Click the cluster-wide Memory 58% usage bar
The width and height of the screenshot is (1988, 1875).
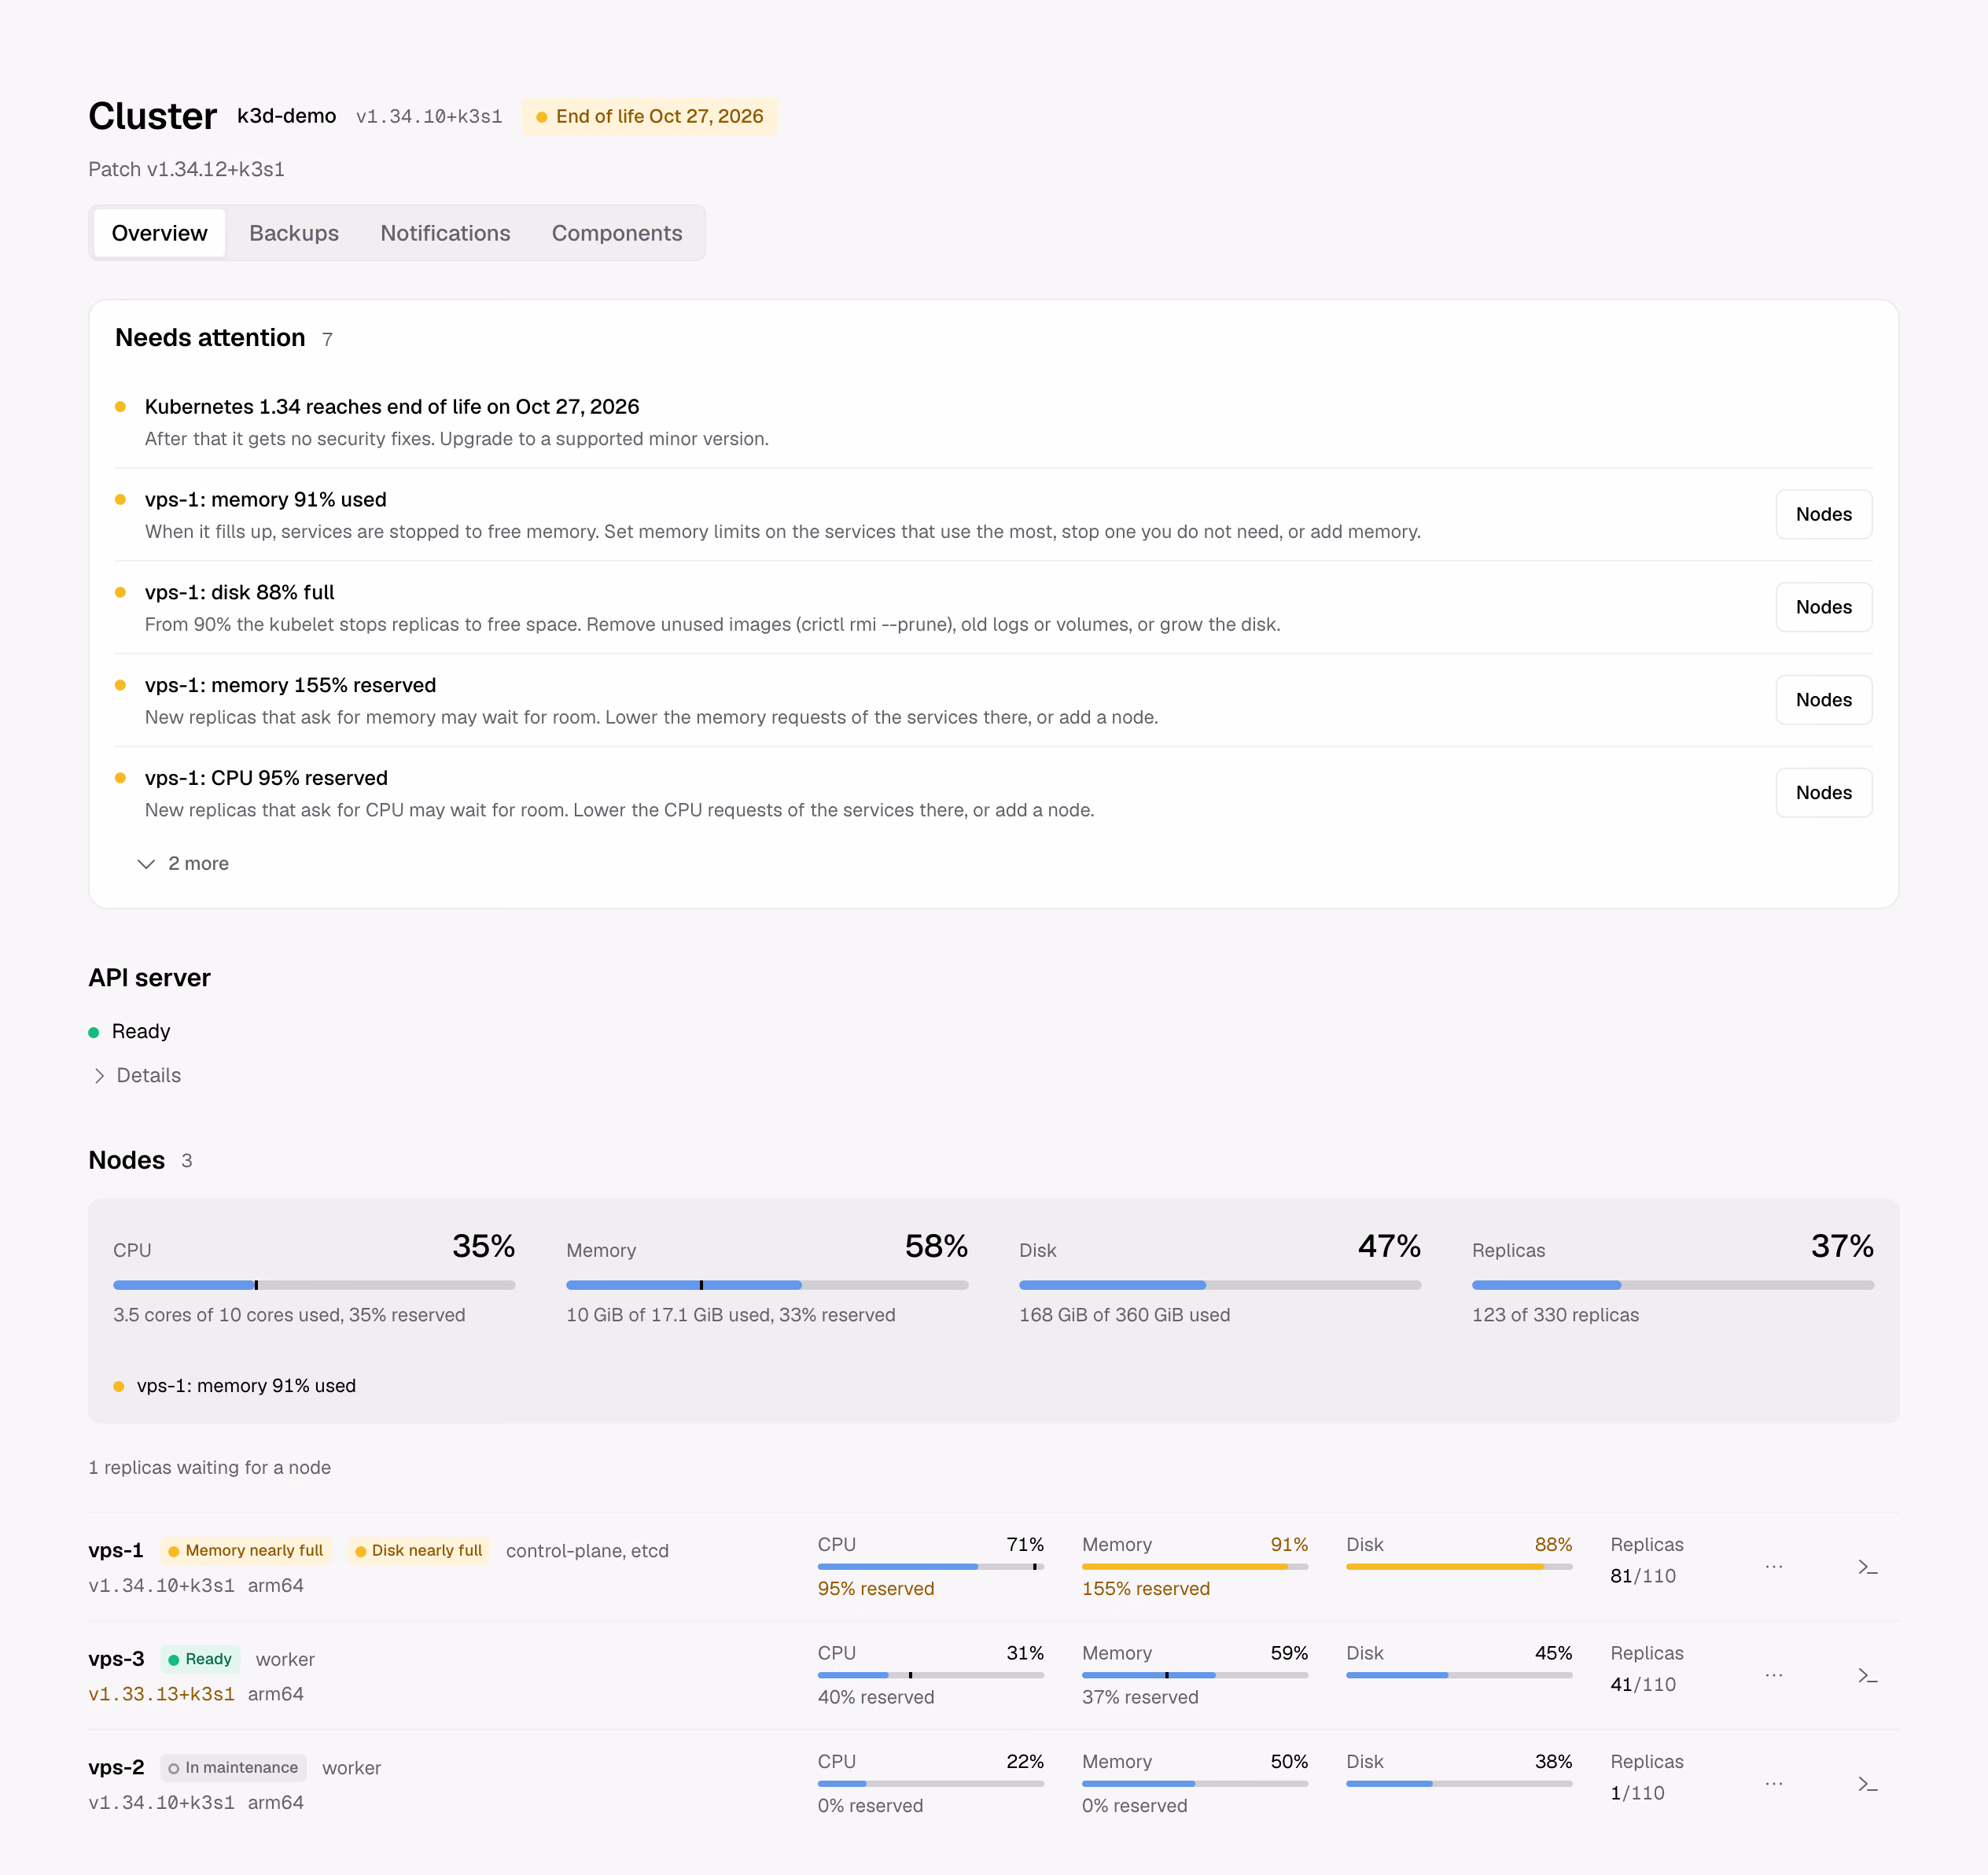767,1285
